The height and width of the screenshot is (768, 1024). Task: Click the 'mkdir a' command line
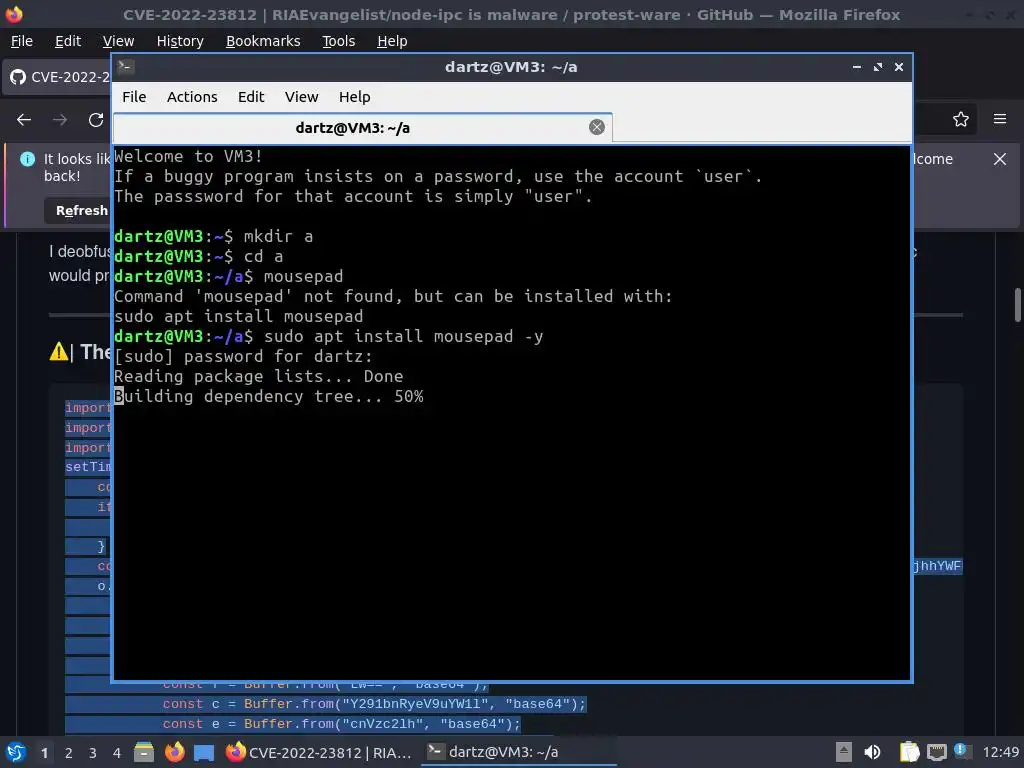click(x=214, y=236)
